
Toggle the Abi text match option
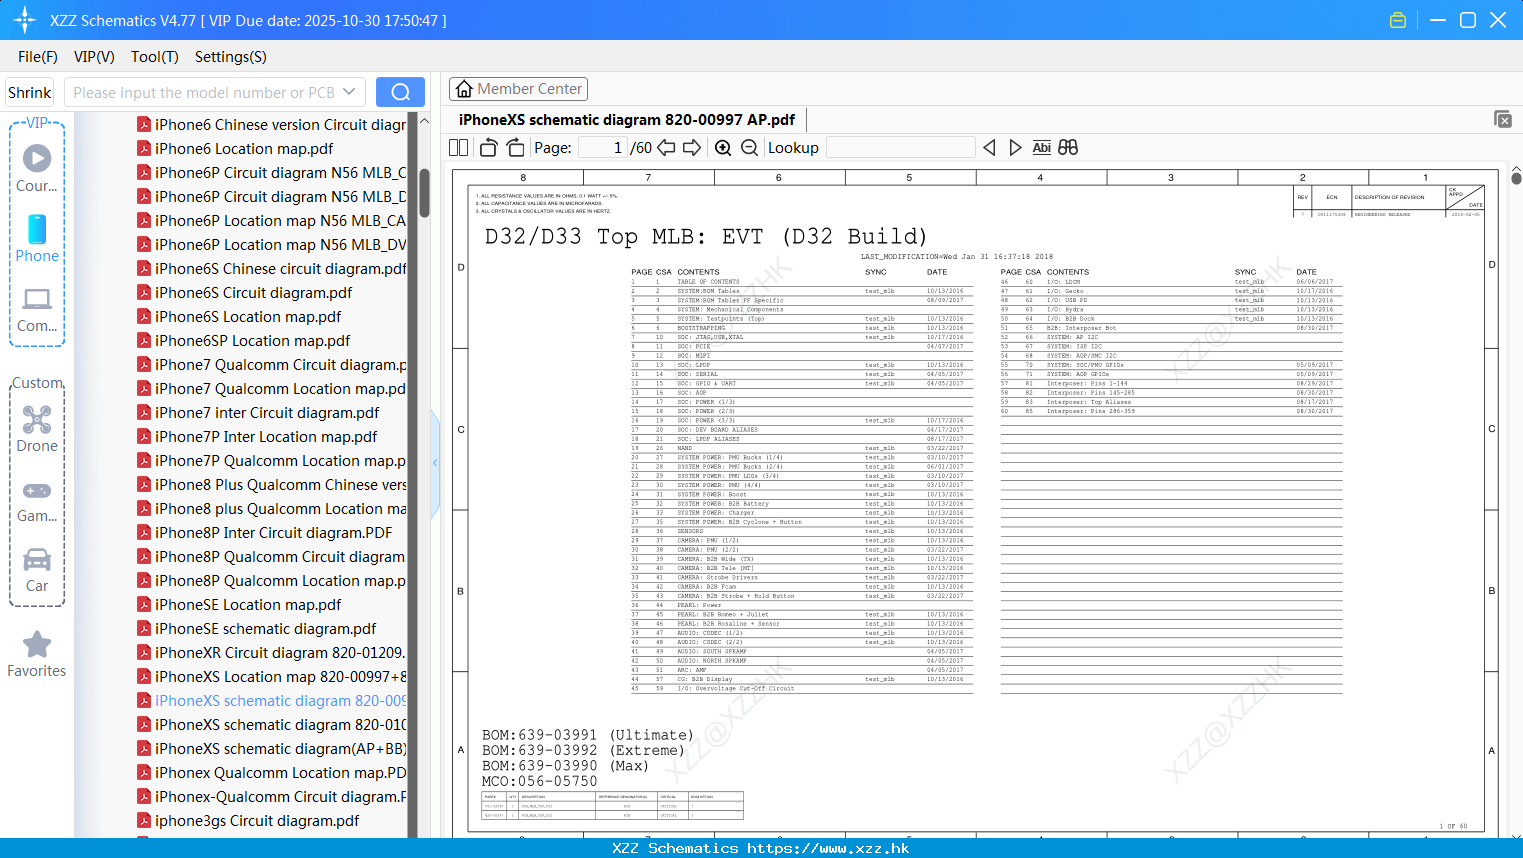pyautogui.click(x=1041, y=148)
